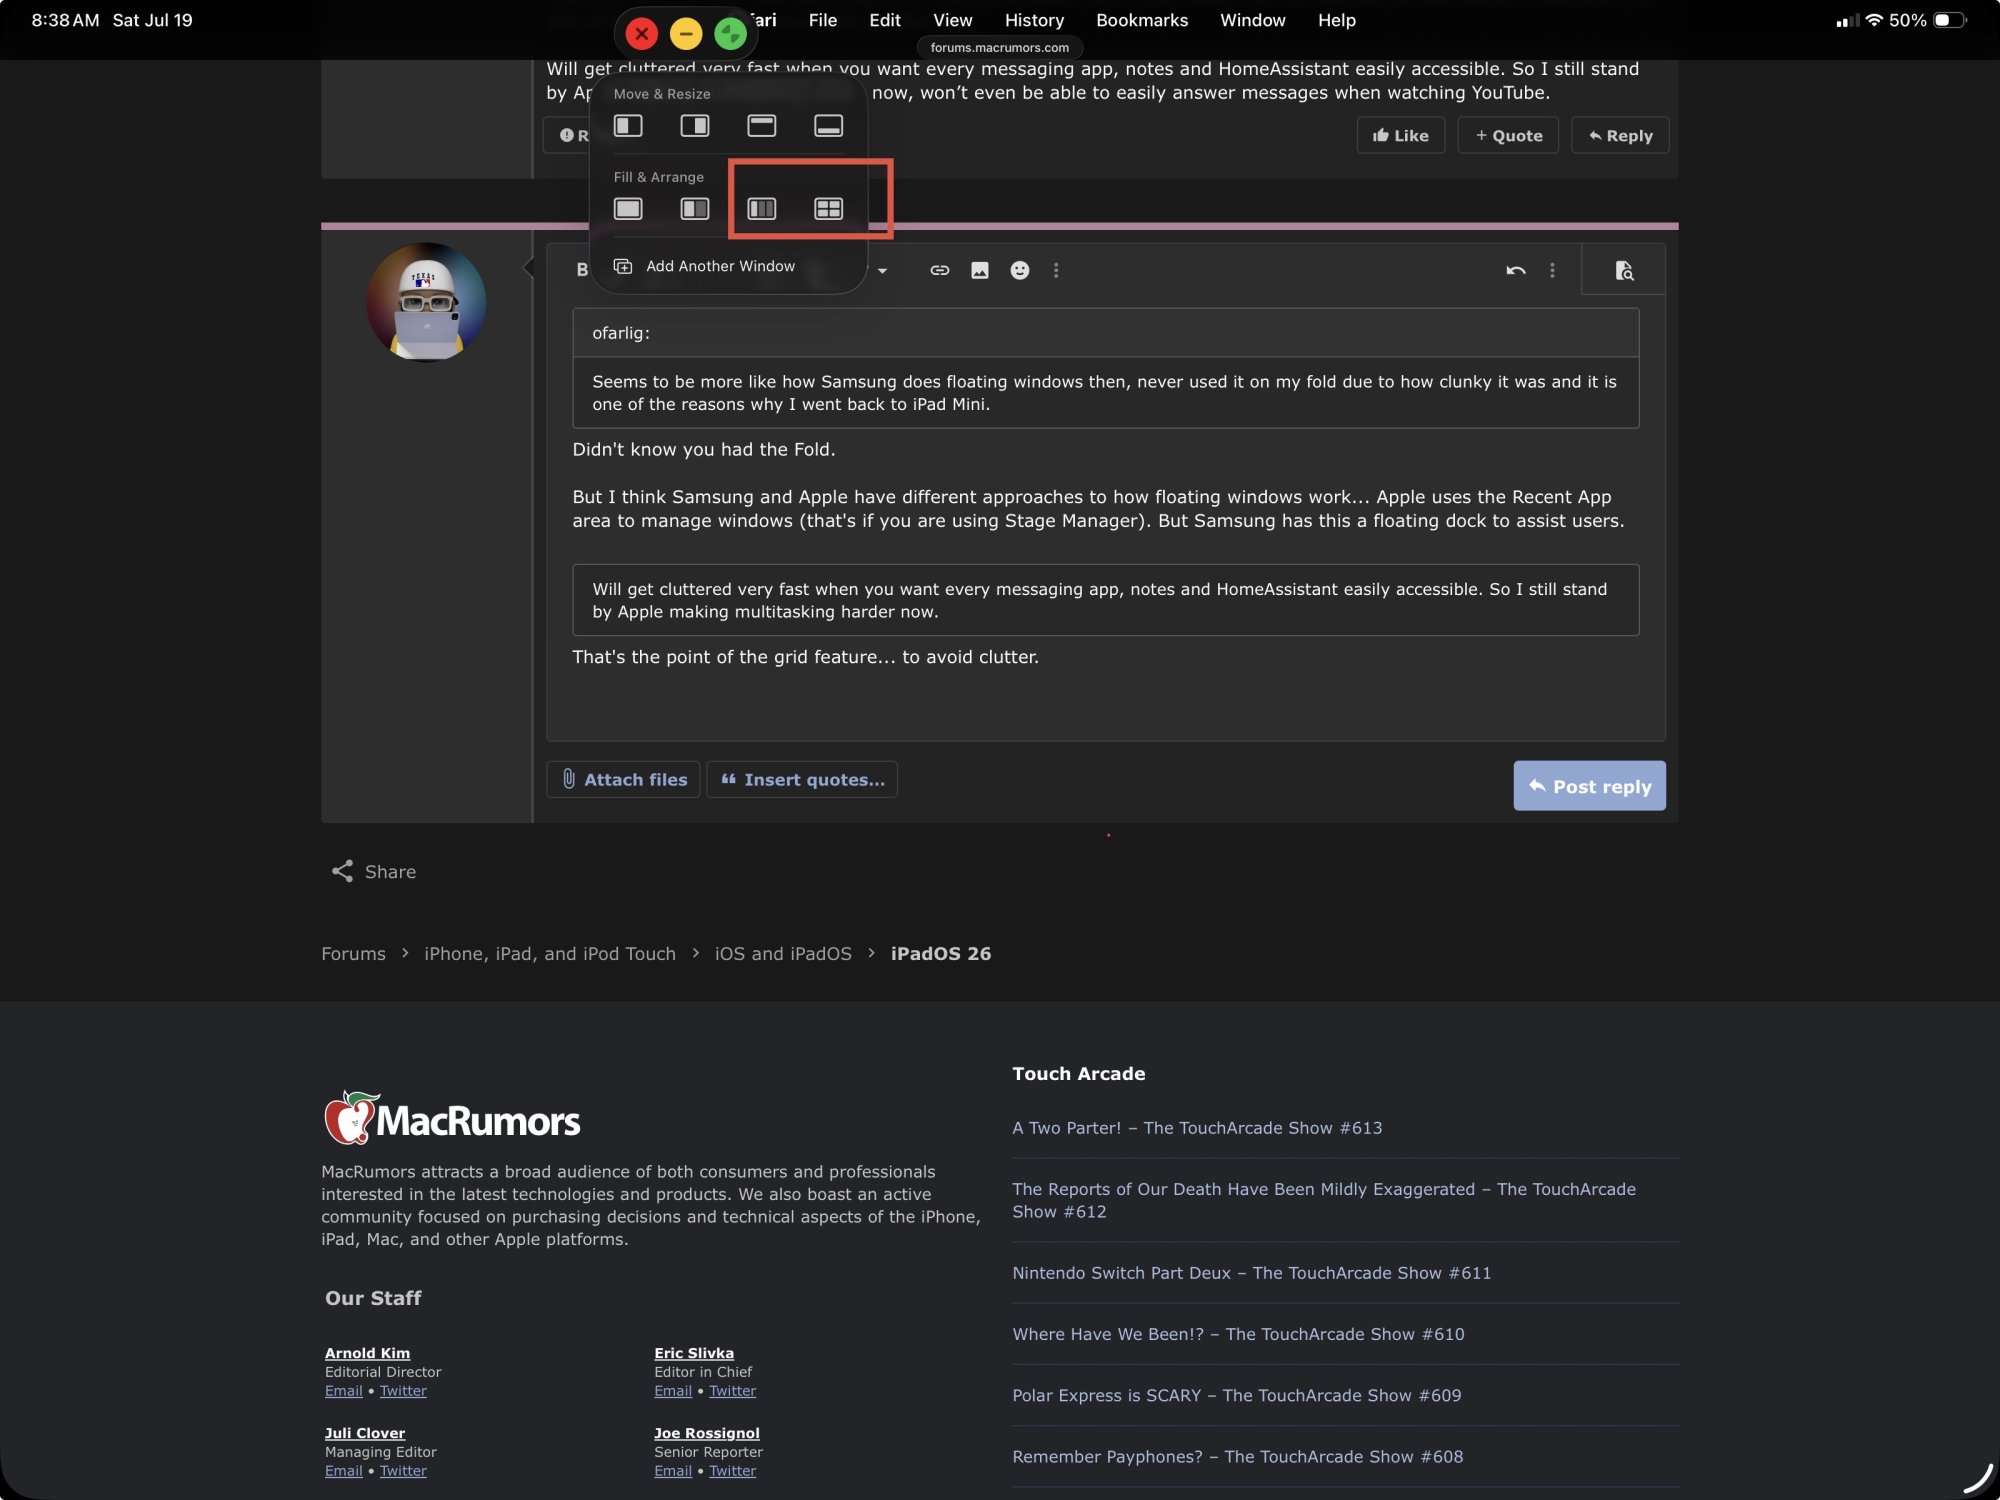Viewport: 2000px width, 1500px height.
Task: Arrange windows left and right
Action: [695, 209]
